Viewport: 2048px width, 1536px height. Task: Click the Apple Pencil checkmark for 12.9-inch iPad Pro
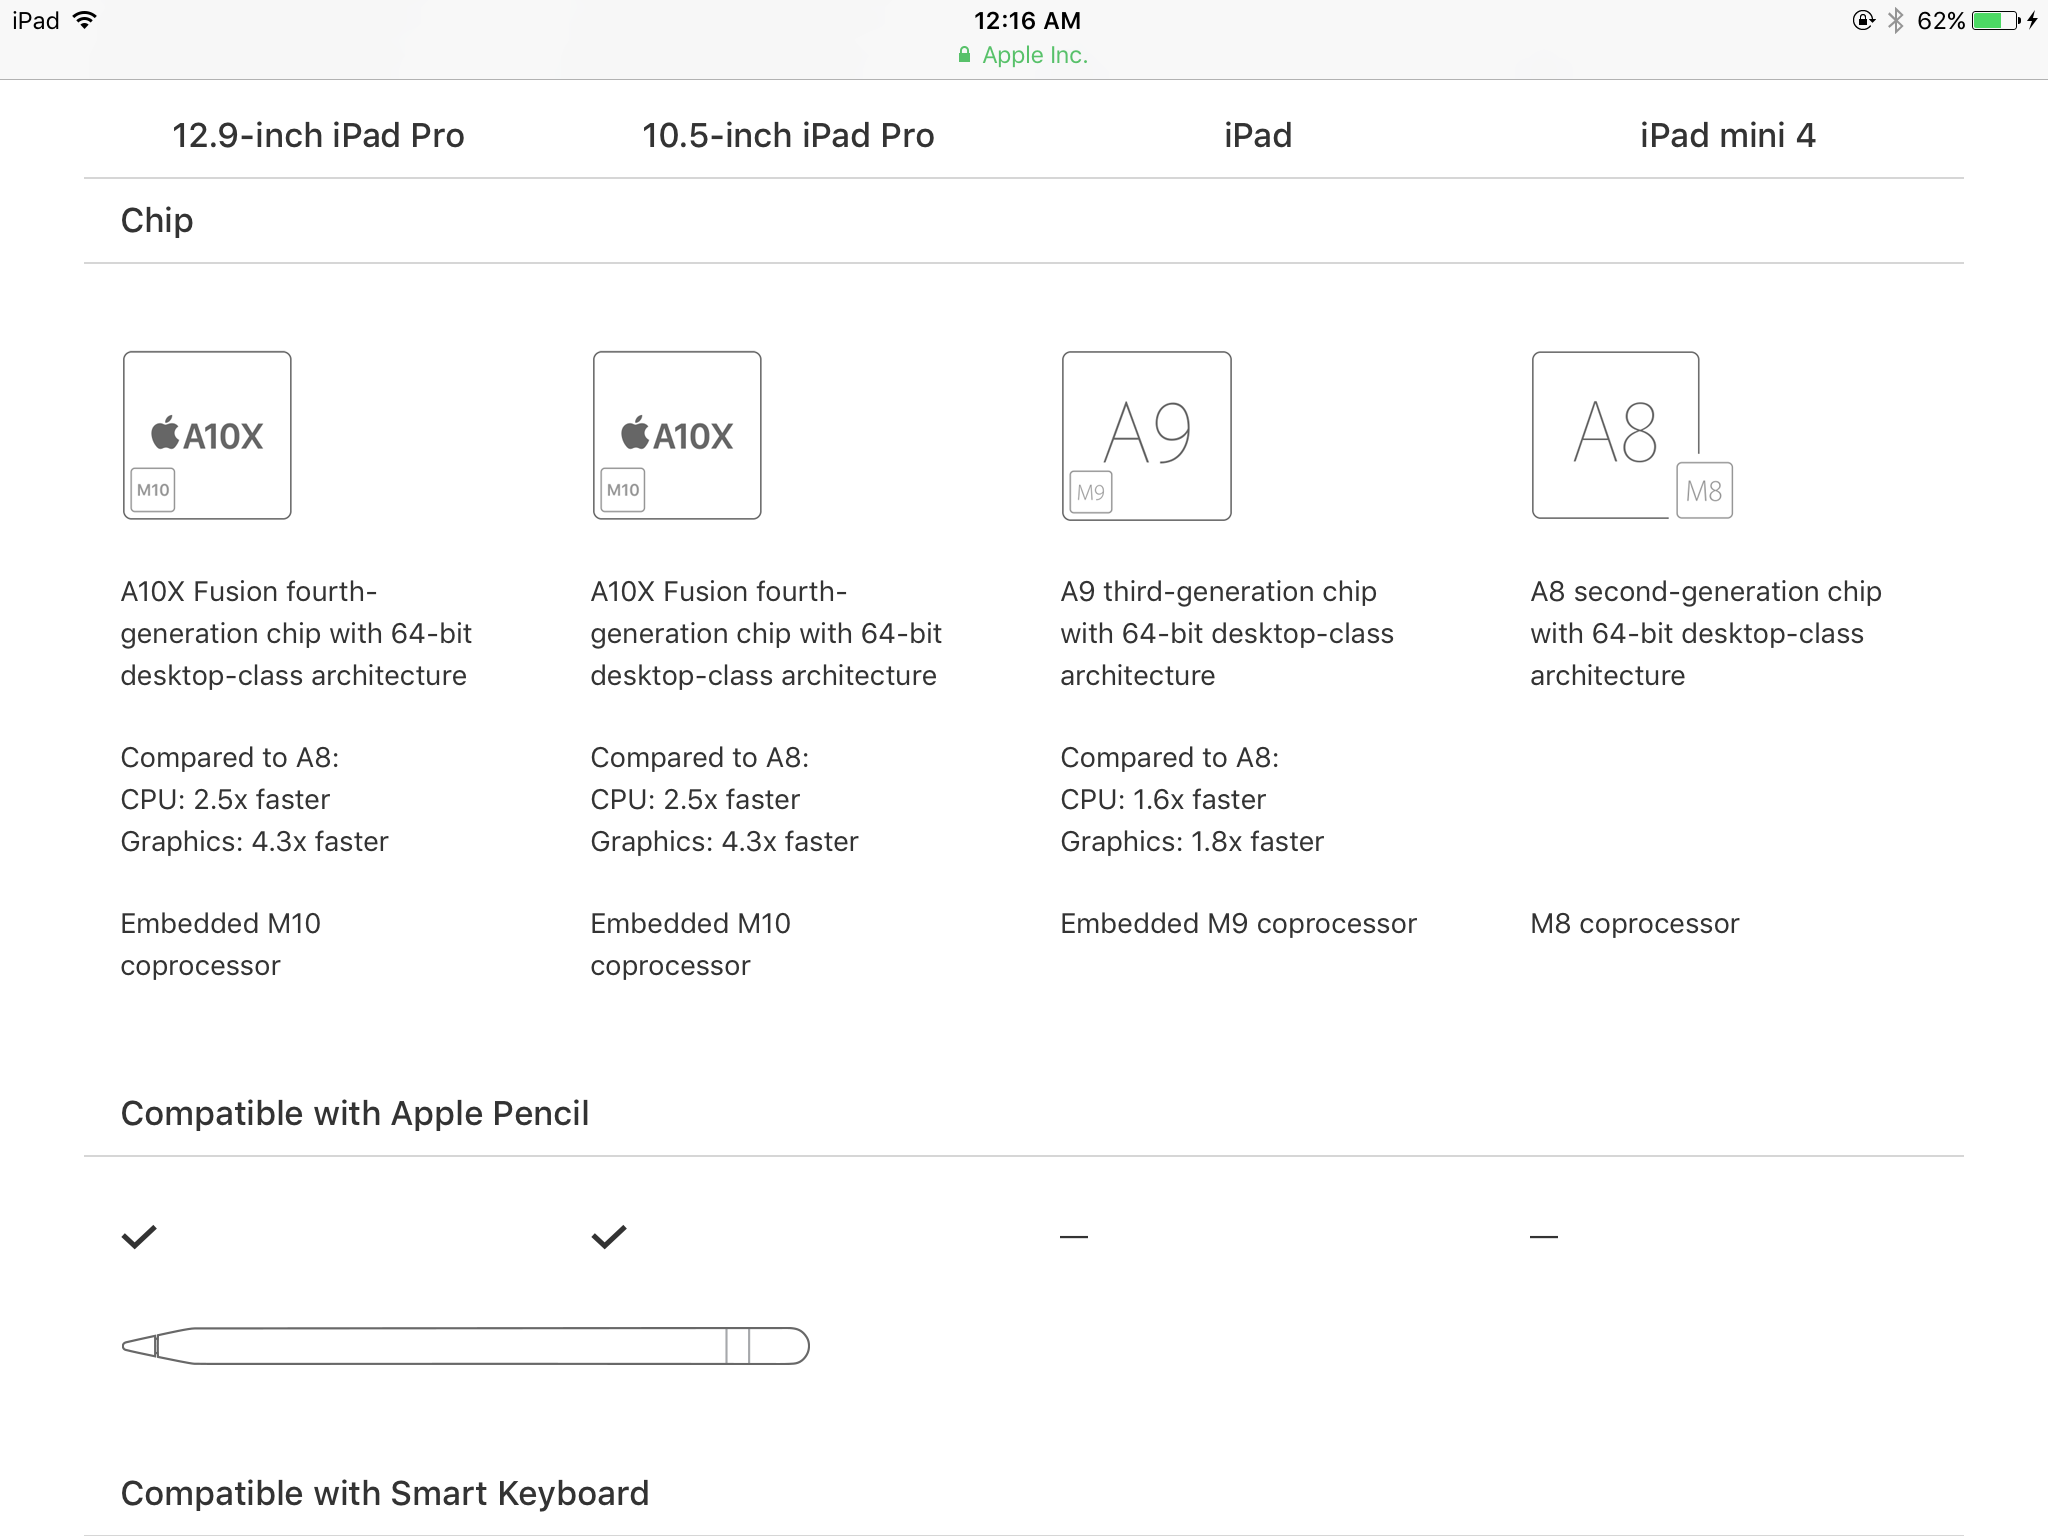pyautogui.click(x=139, y=1237)
